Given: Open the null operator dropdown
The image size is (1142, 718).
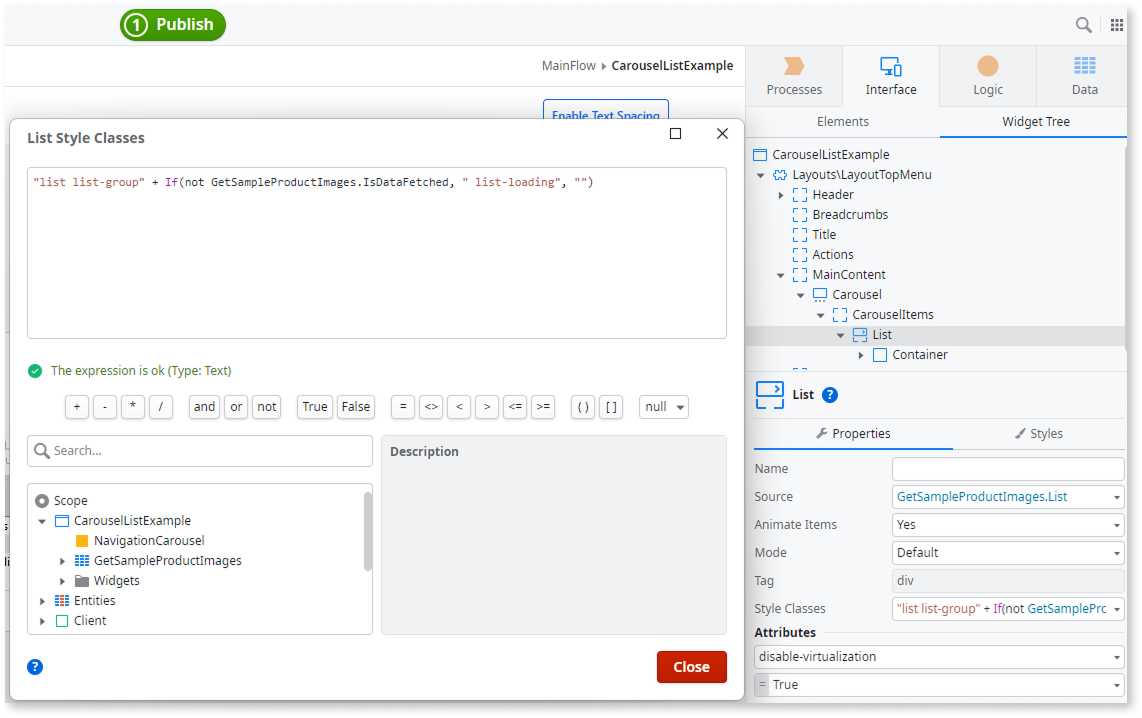Looking at the screenshot, I should click(663, 407).
